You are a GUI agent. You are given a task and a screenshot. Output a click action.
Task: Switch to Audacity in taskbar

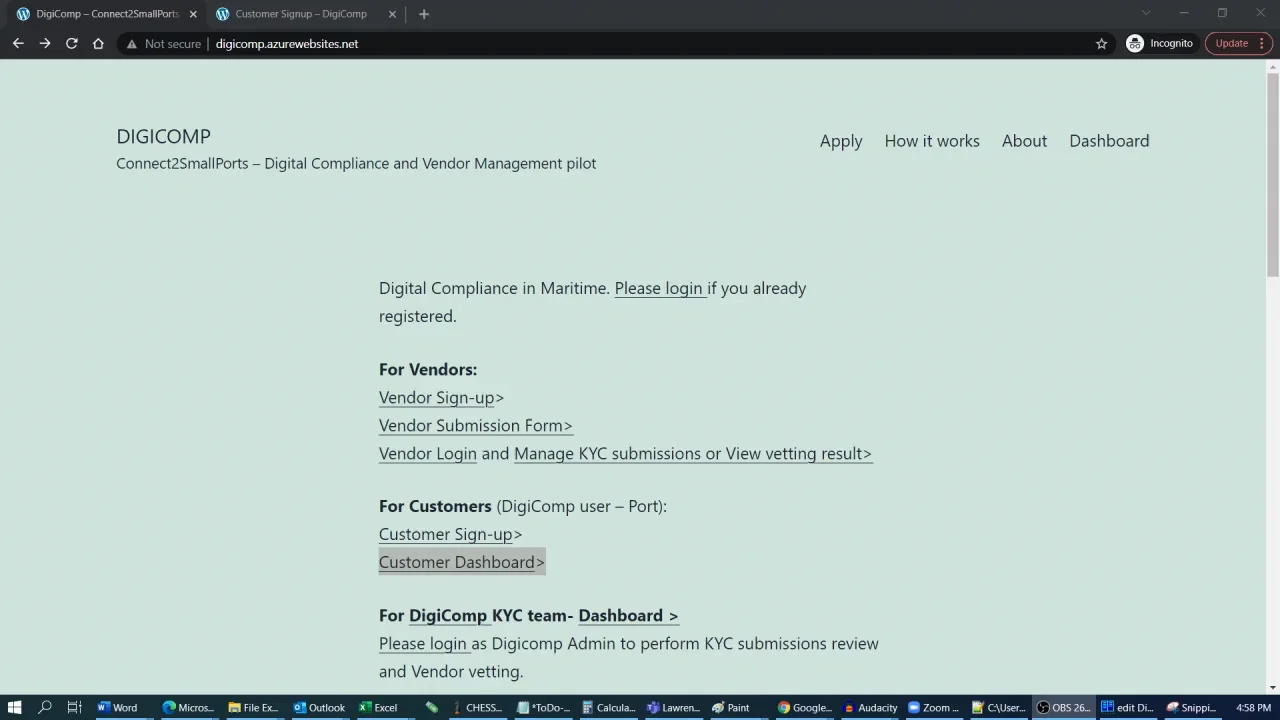870,707
